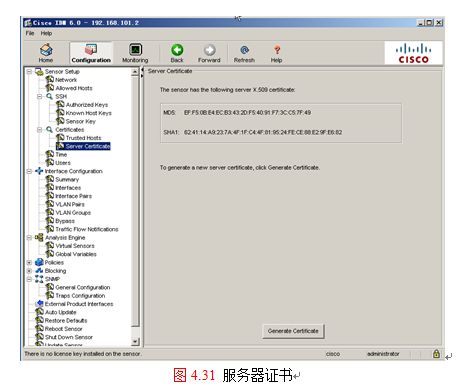Click the Cisco logo
Viewport: 469px width, 387px height.
413,53
